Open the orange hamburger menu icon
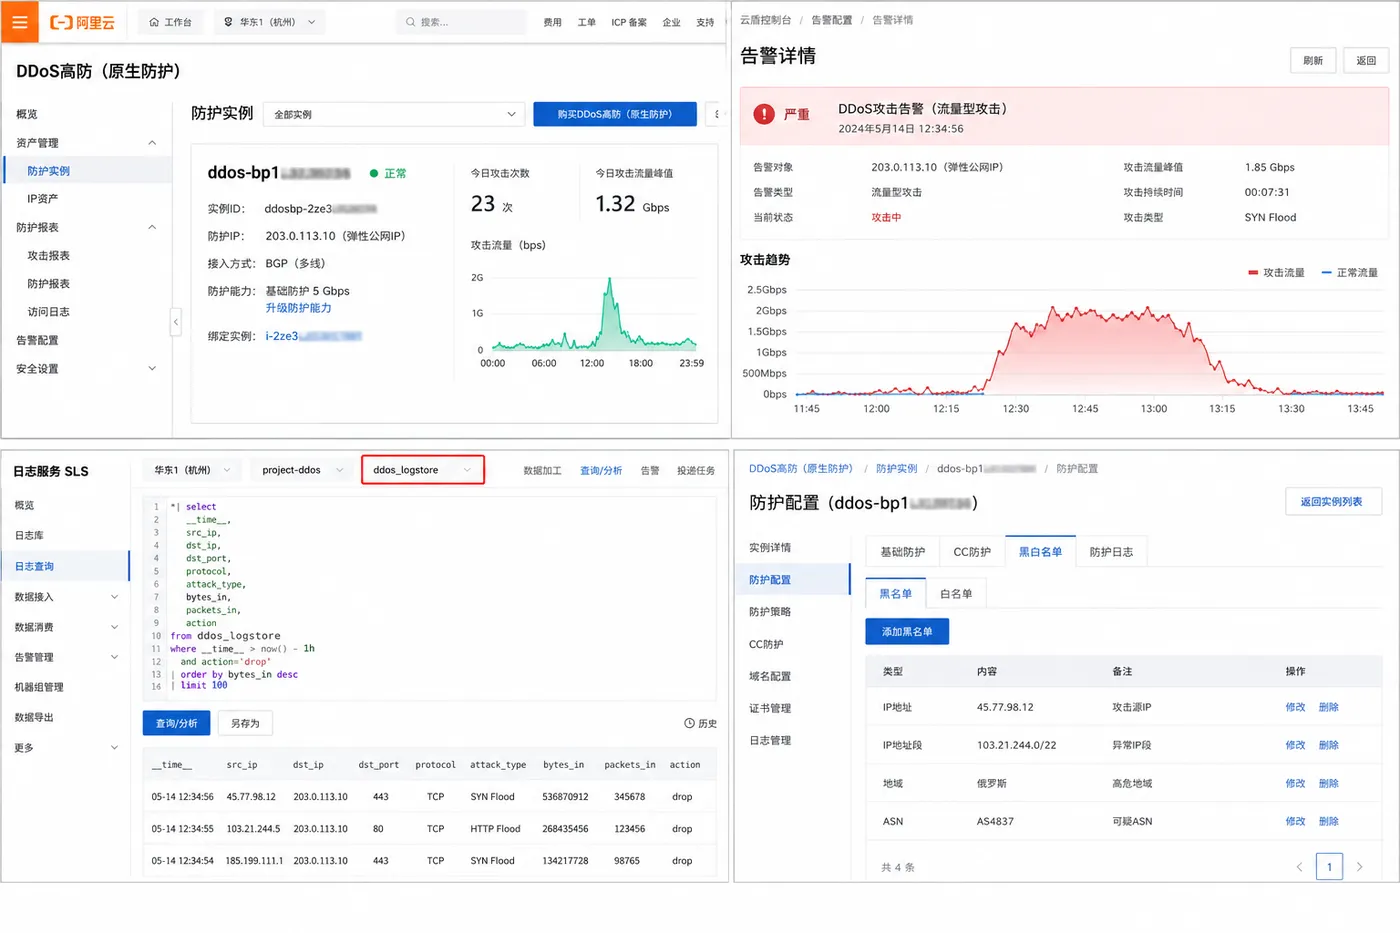1400x933 pixels. pyautogui.click(x=19, y=21)
